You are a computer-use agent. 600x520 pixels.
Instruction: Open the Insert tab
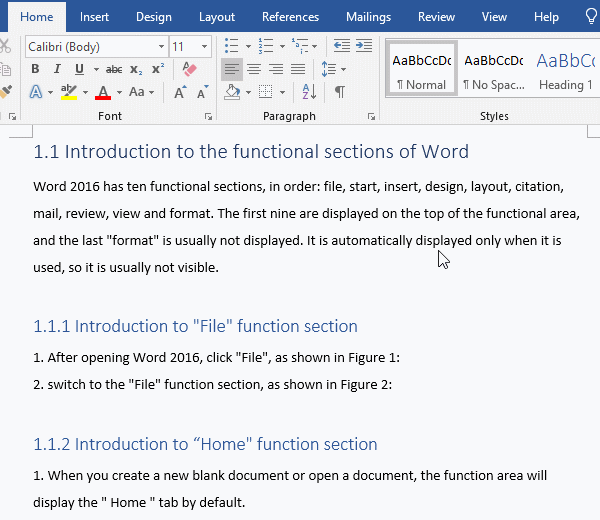point(94,17)
